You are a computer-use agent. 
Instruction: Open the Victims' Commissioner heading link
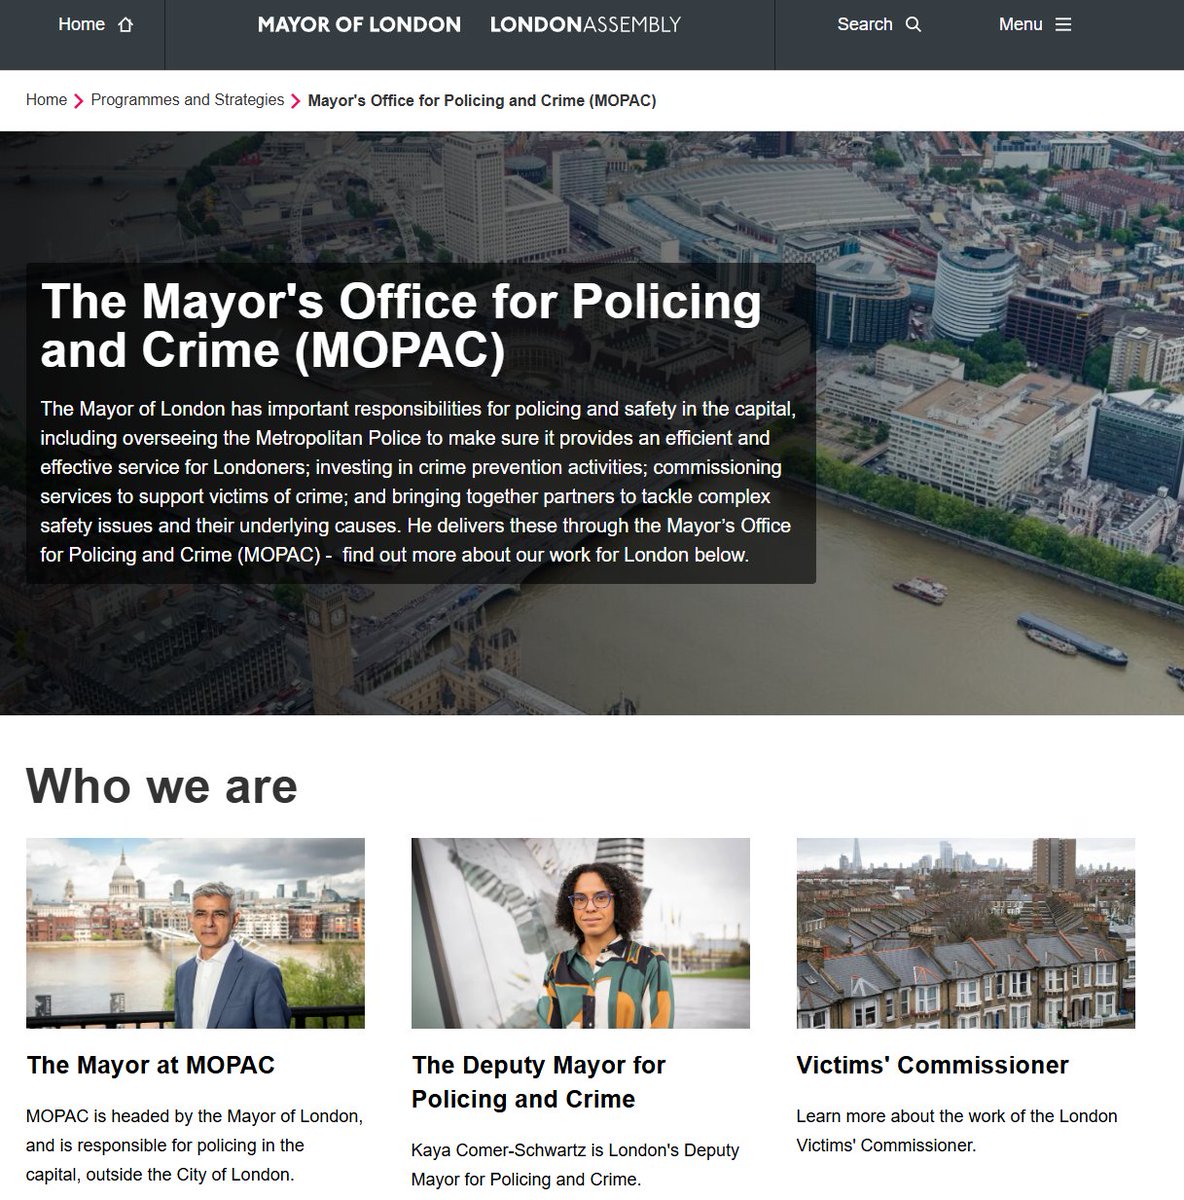(x=932, y=1065)
